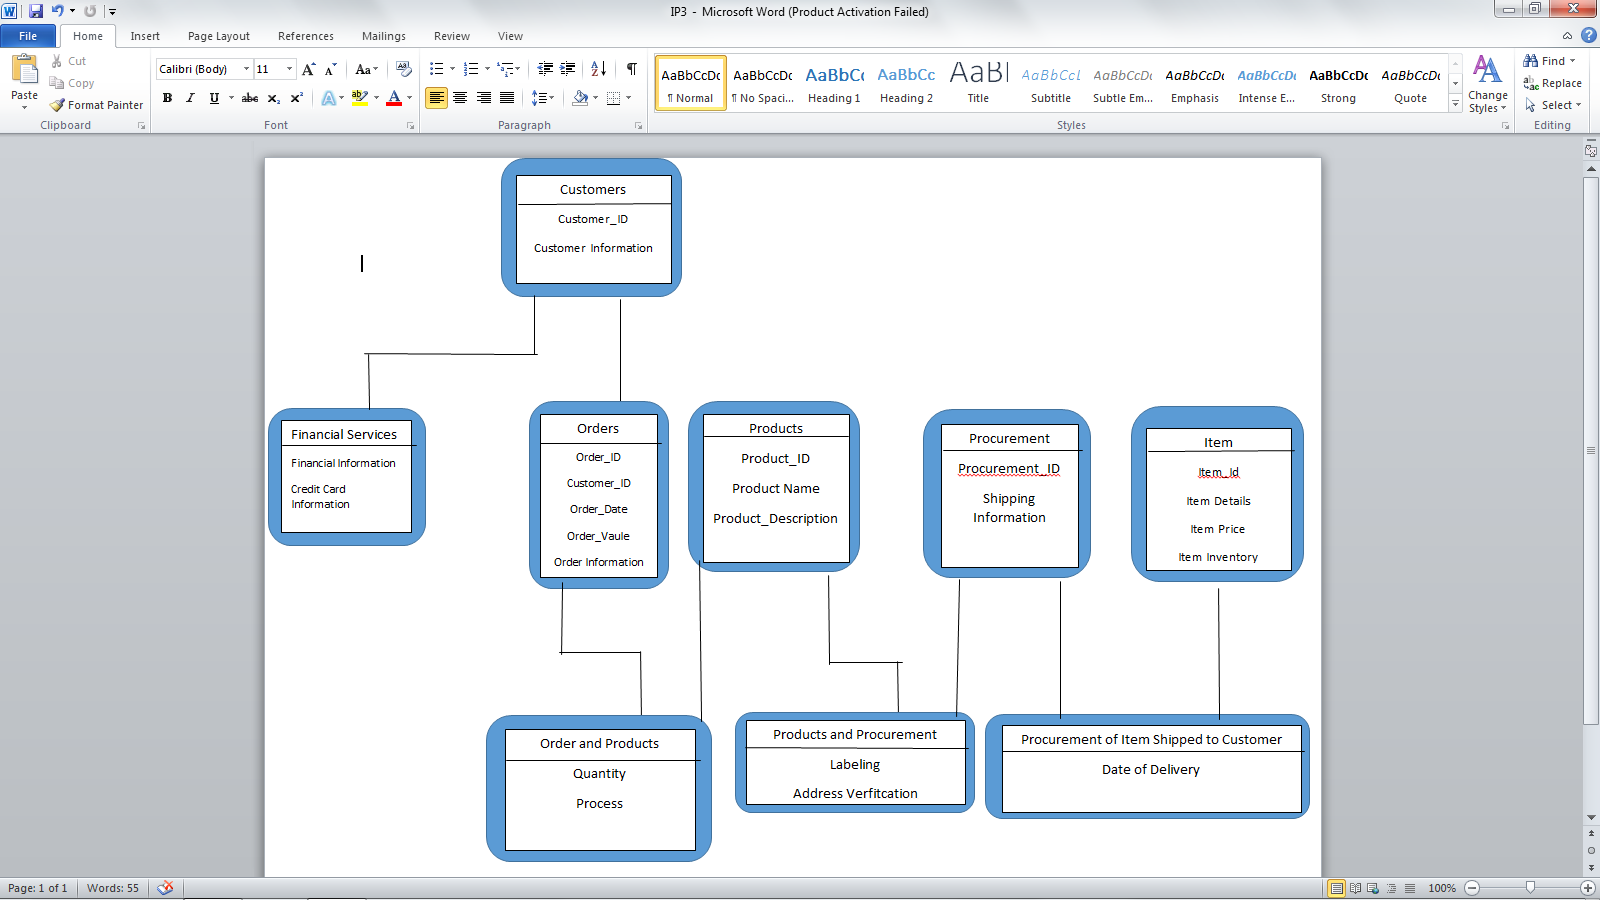The width and height of the screenshot is (1600, 900).
Task: Switch to the Page Layout tab
Action: 218,36
